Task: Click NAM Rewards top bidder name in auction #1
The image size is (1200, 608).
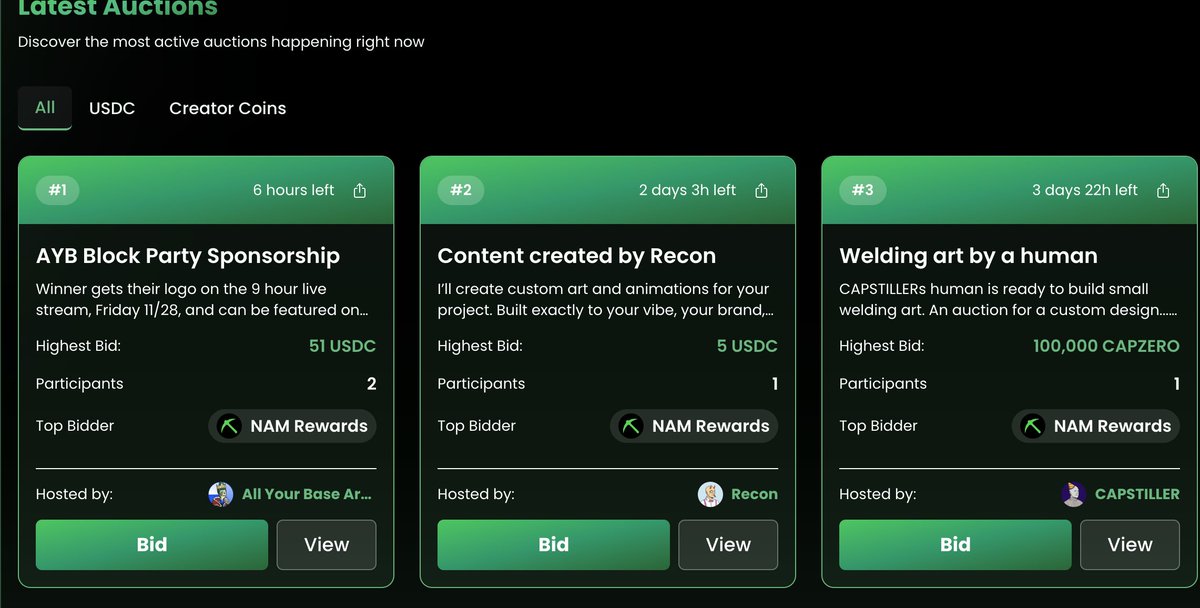Action: coord(309,426)
